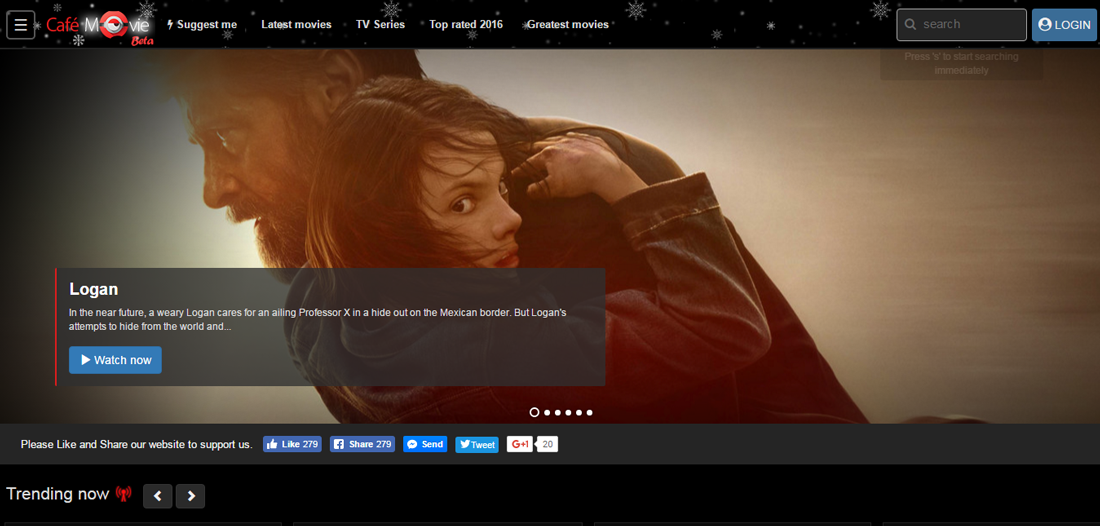
Task: Open Suggest me page
Action: pos(202,25)
